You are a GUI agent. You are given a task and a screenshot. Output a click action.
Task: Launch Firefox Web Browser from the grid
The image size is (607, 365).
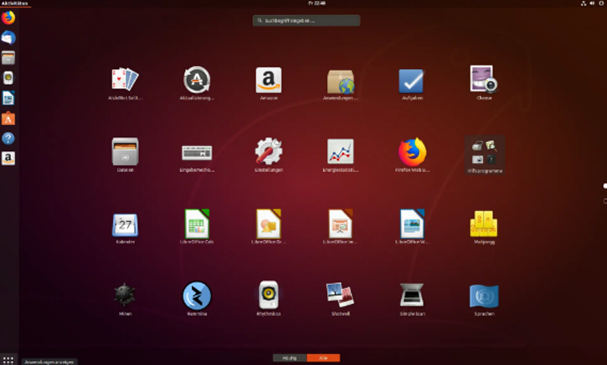pyautogui.click(x=412, y=155)
